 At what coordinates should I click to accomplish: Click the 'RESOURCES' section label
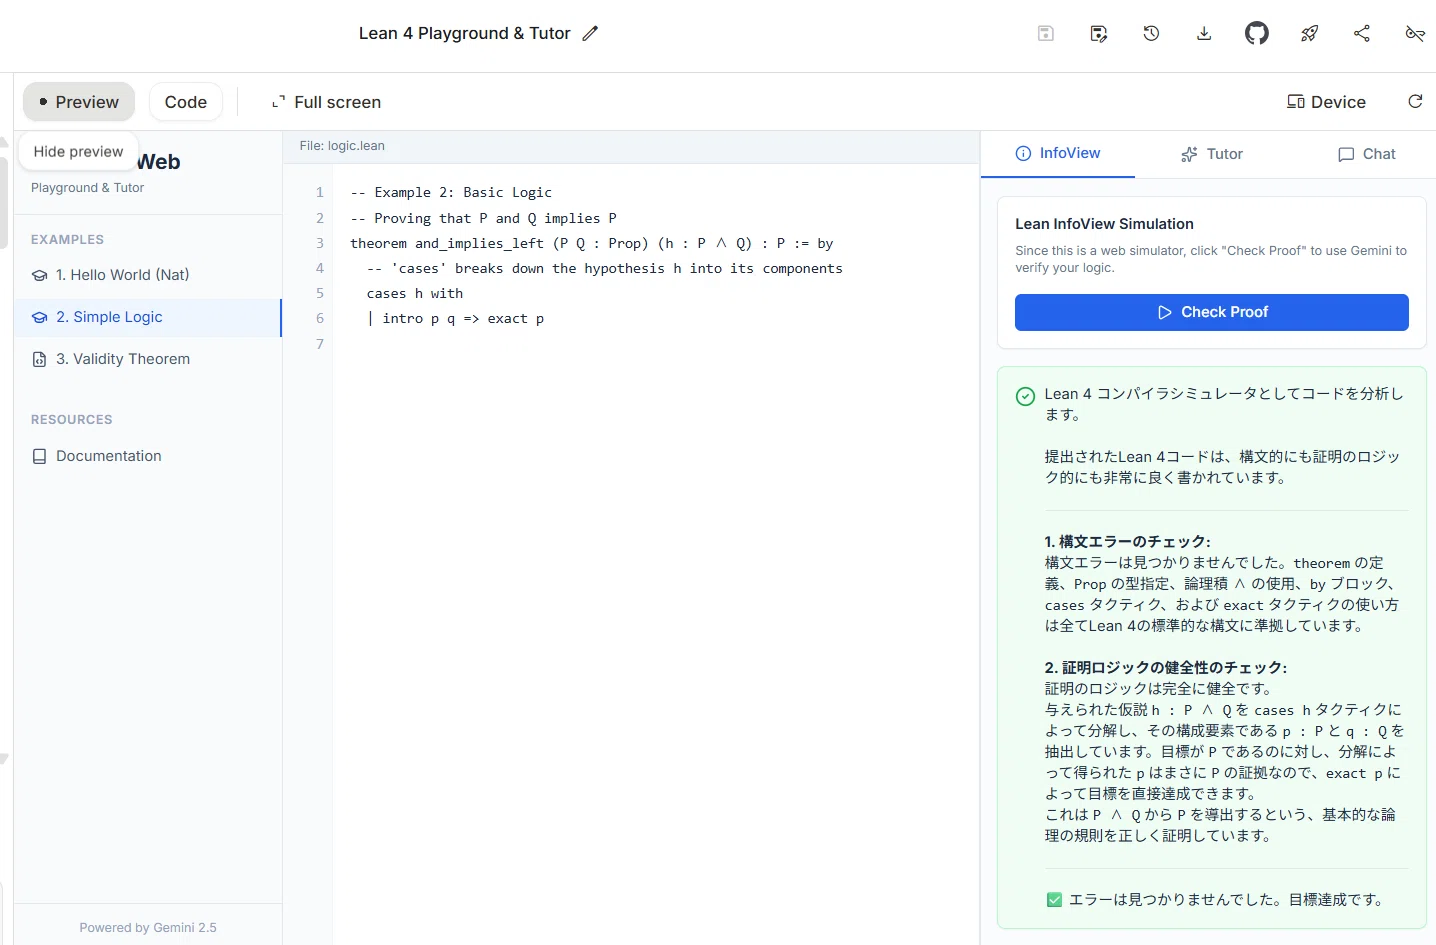click(71, 420)
